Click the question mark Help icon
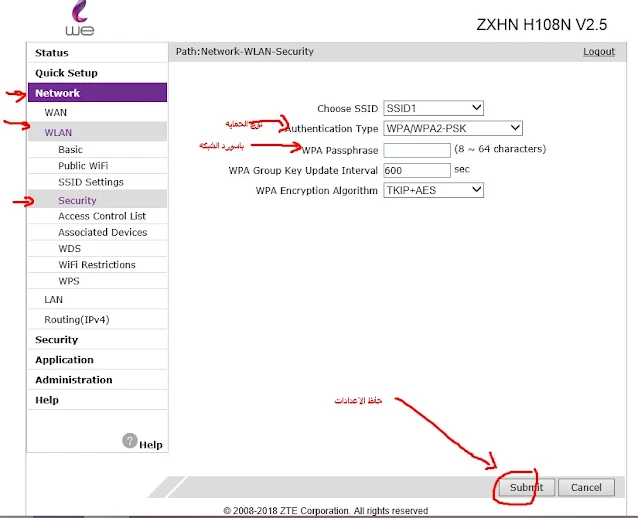The height and width of the screenshot is (518, 638). coord(130,441)
